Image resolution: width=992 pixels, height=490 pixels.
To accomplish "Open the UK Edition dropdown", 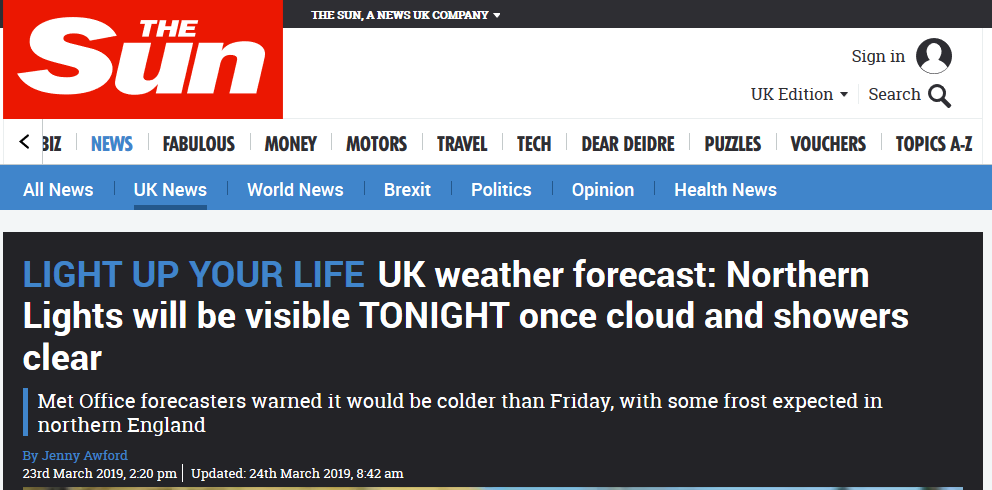I will pyautogui.click(x=799, y=94).
